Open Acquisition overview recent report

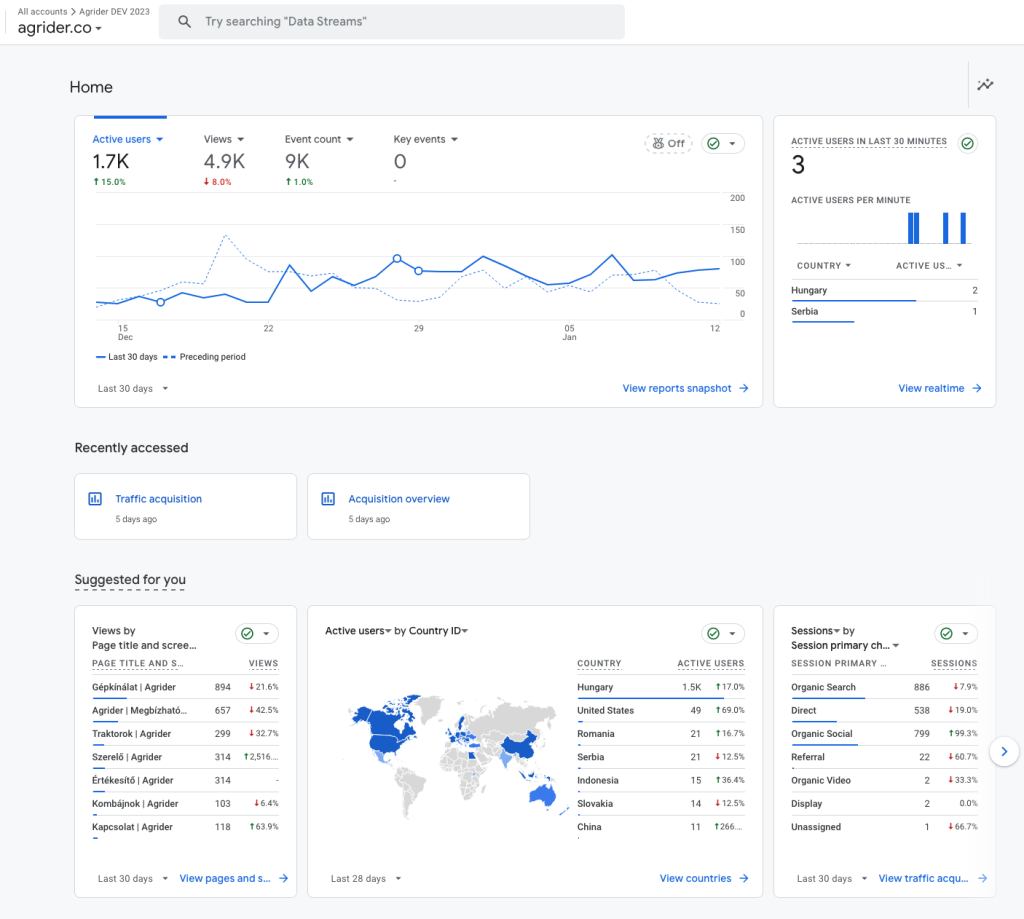(x=419, y=506)
